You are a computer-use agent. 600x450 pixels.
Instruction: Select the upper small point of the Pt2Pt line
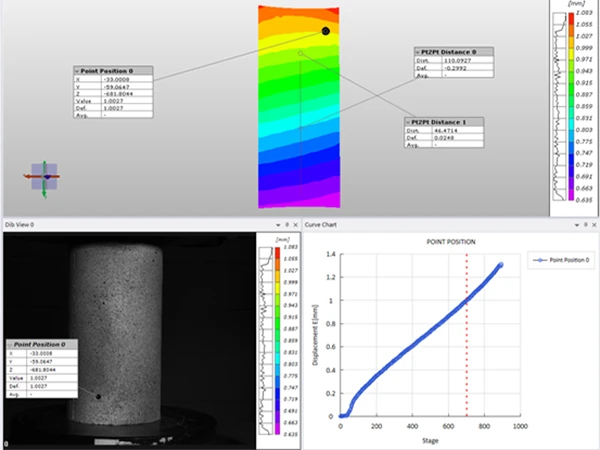(x=300, y=53)
